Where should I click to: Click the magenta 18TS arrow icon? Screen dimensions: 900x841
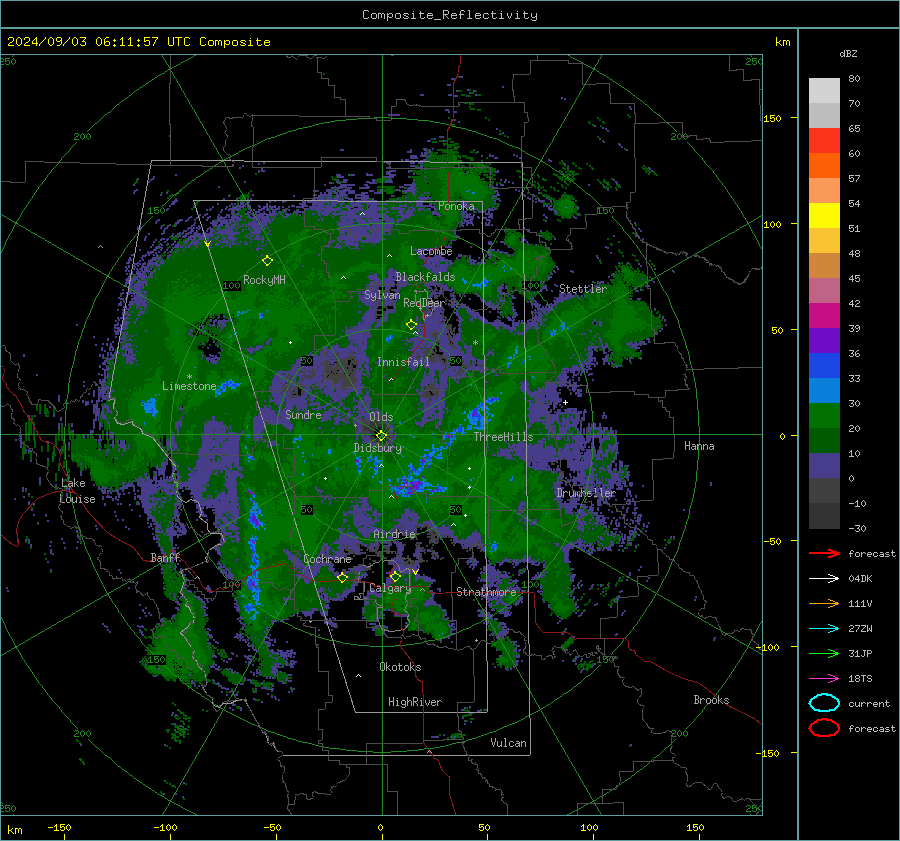824,679
